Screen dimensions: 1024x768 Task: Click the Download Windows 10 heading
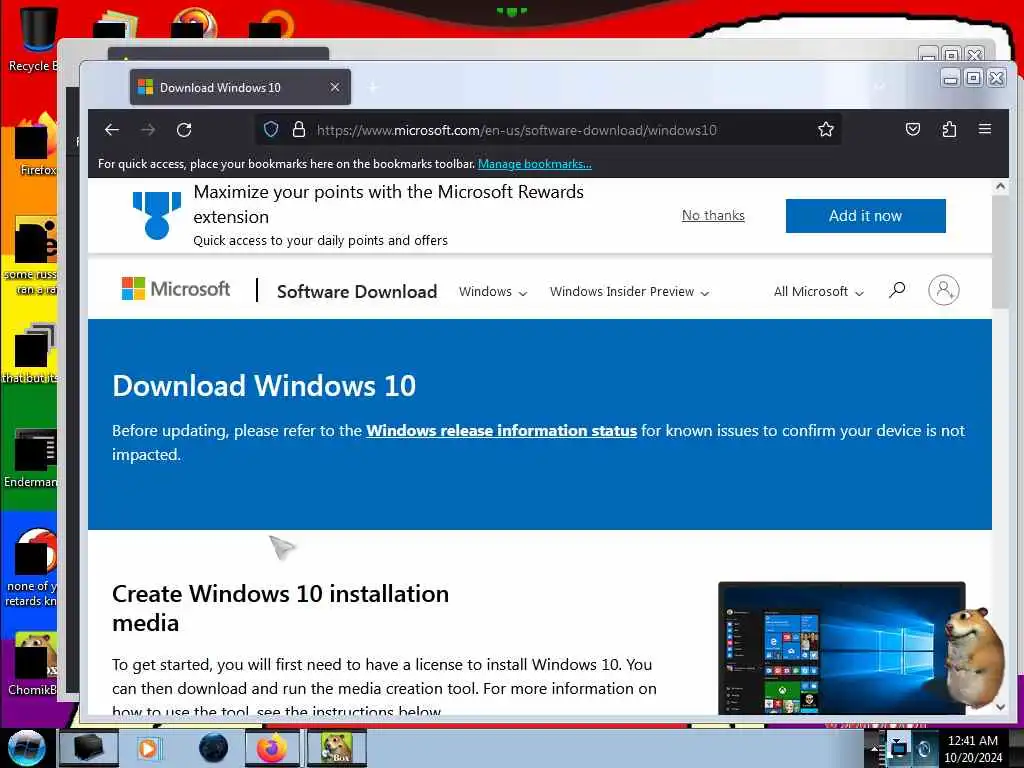point(264,386)
